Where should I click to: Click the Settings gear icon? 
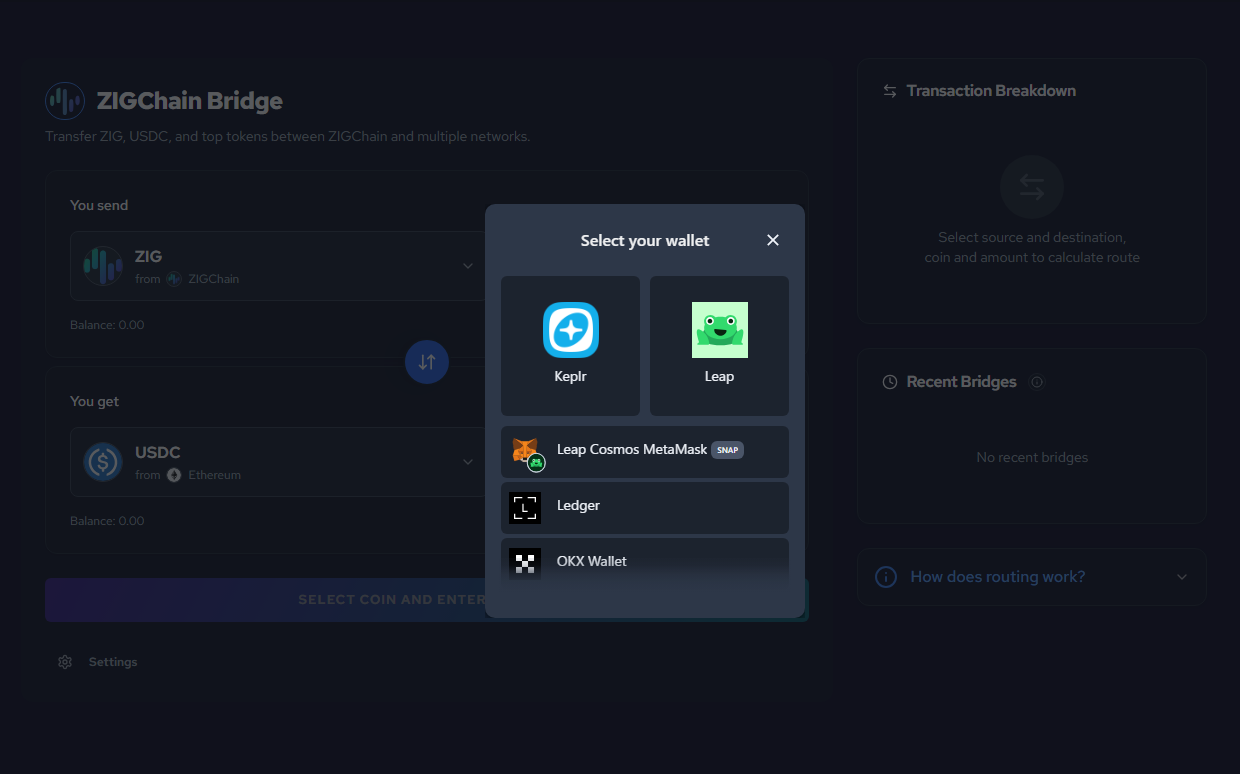coord(65,662)
